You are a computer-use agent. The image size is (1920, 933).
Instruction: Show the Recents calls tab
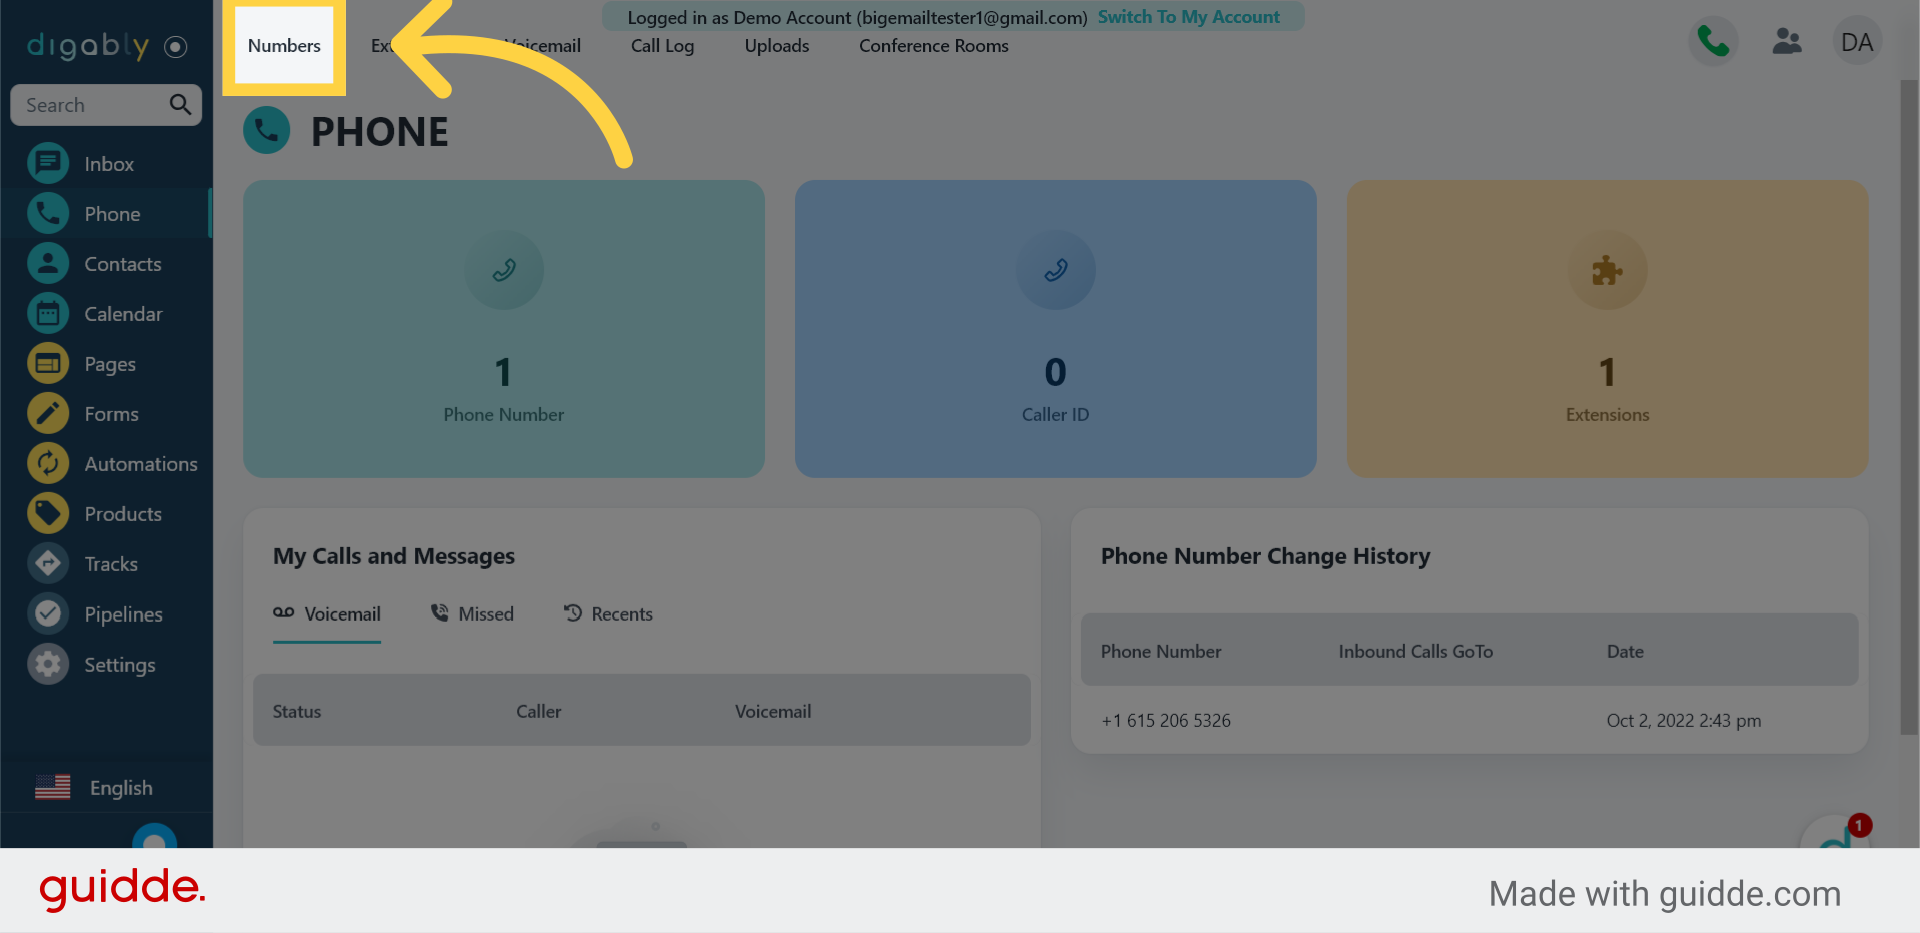[x=608, y=614]
